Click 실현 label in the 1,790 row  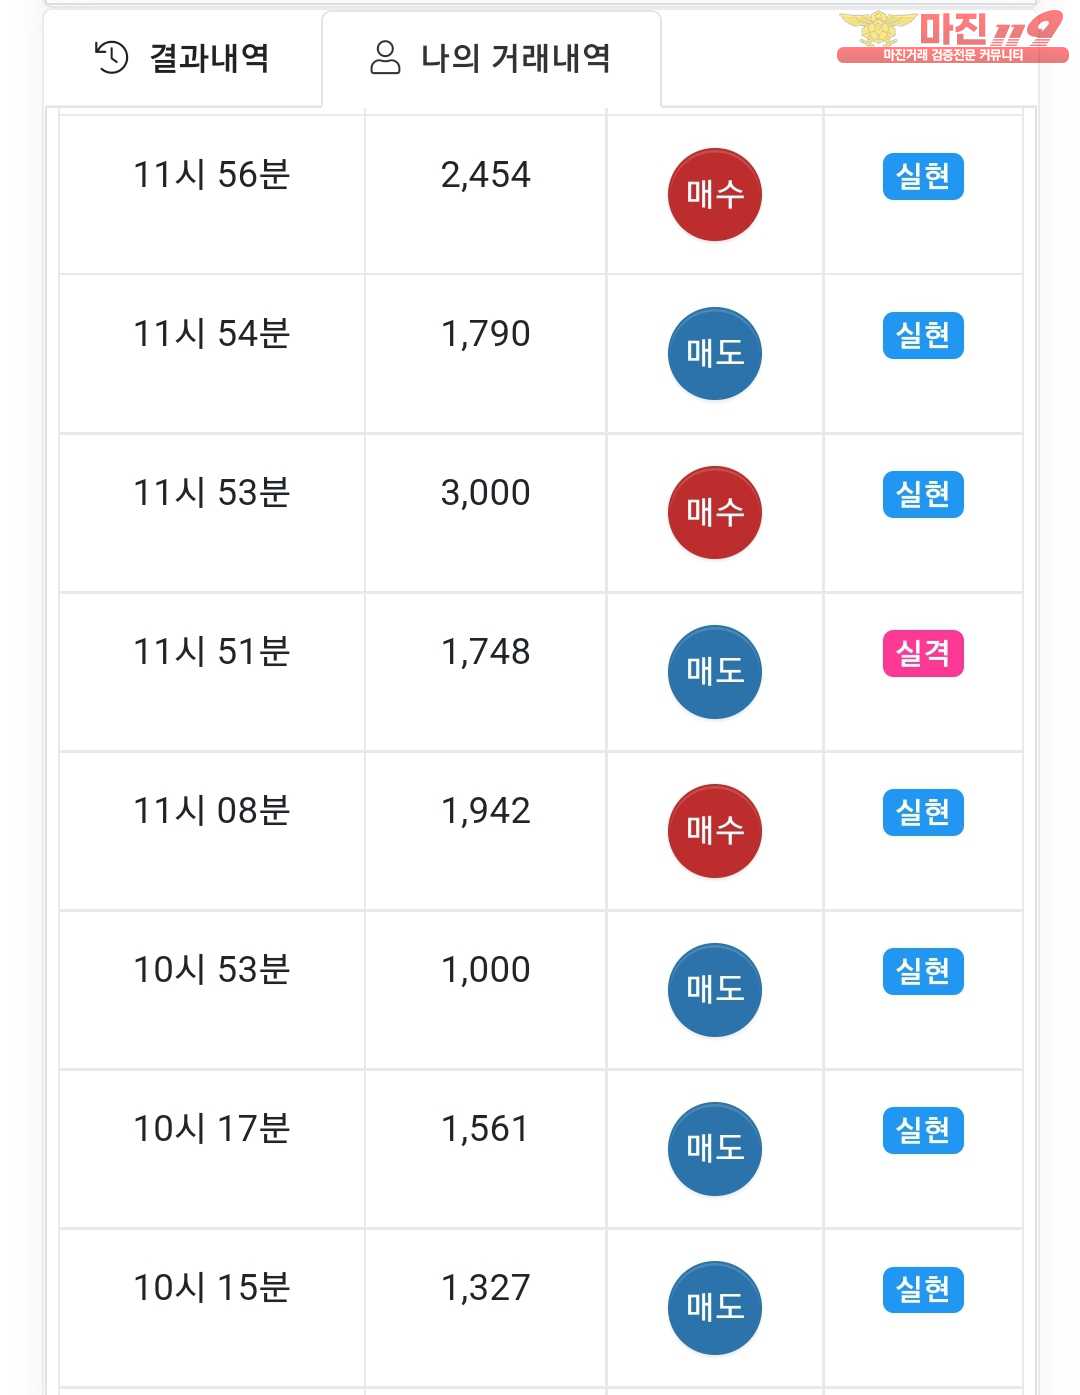[923, 336]
